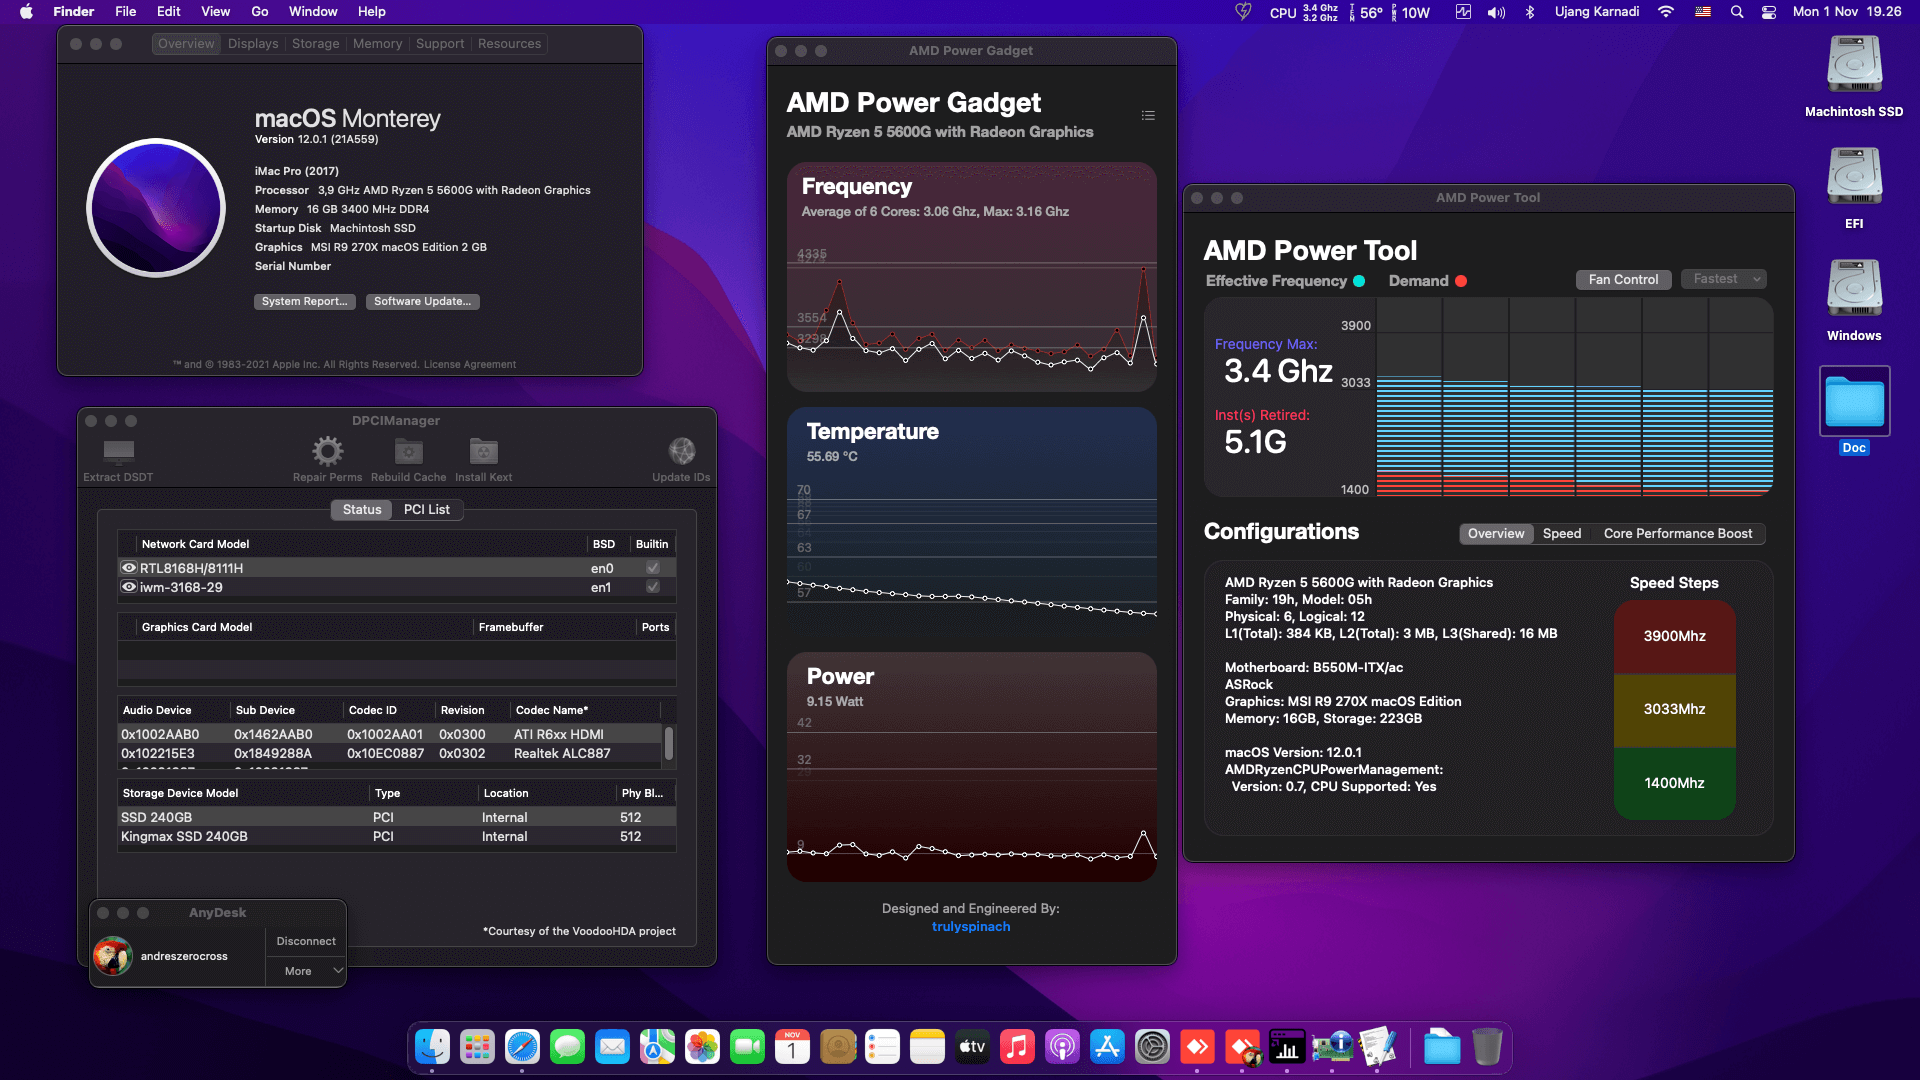Open Wi-Fi menu in menu bar
The image size is (1920, 1080).
(1666, 12)
